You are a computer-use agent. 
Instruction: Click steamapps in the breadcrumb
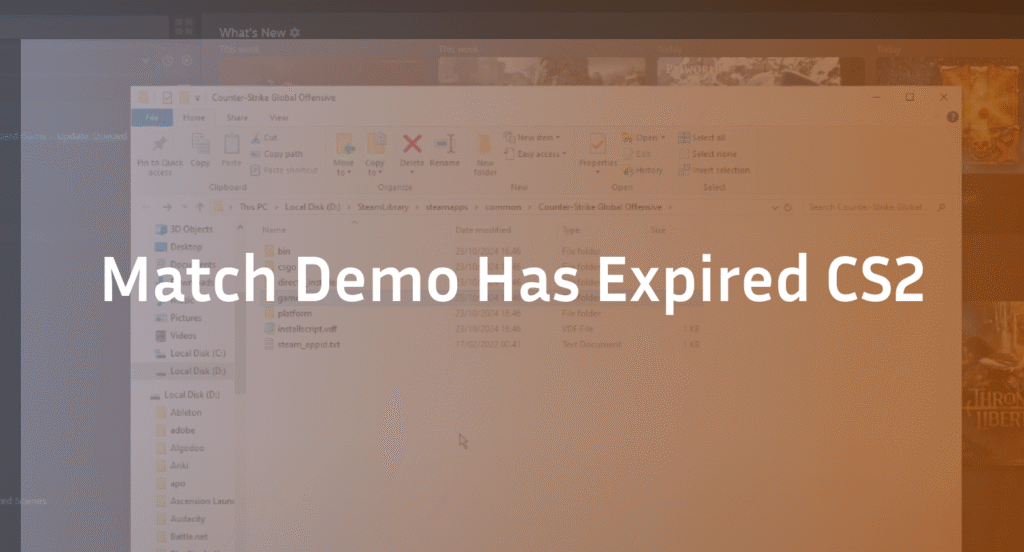(447, 207)
